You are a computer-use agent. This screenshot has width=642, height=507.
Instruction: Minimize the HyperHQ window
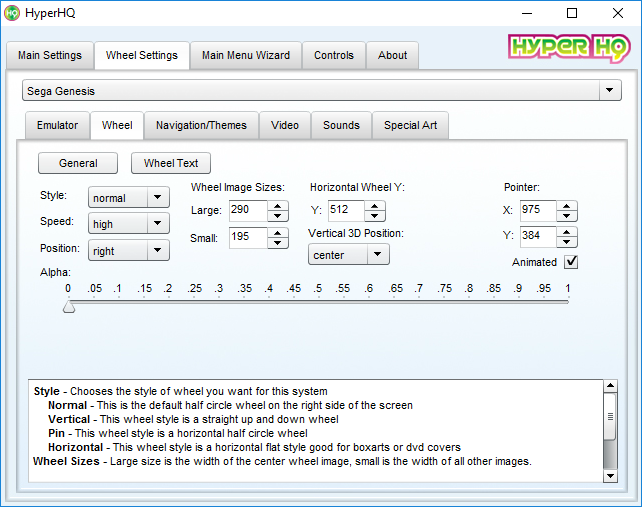pyautogui.click(x=527, y=13)
